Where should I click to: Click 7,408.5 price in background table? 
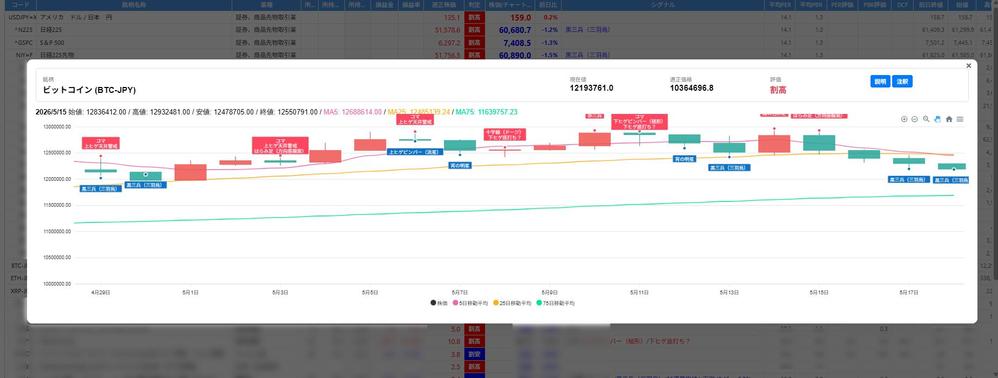[517, 43]
